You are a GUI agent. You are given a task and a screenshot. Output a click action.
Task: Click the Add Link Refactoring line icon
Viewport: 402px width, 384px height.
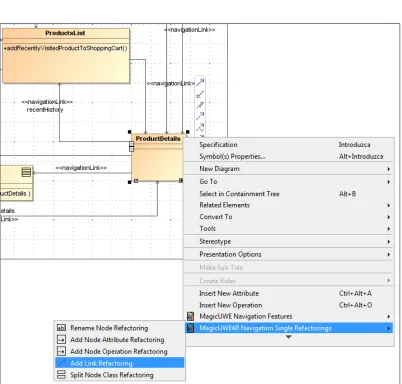click(61, 363)
